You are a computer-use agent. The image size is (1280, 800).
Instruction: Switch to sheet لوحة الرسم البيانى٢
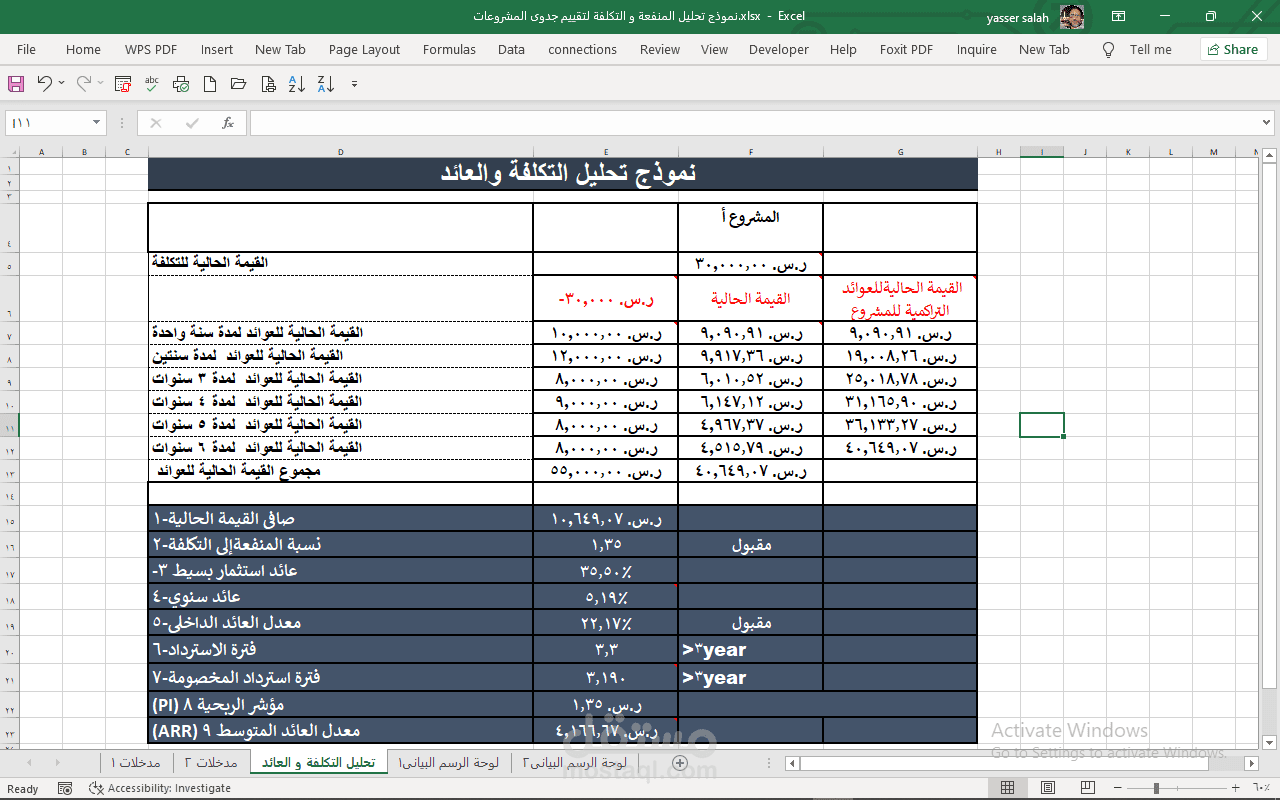[574, 763]
